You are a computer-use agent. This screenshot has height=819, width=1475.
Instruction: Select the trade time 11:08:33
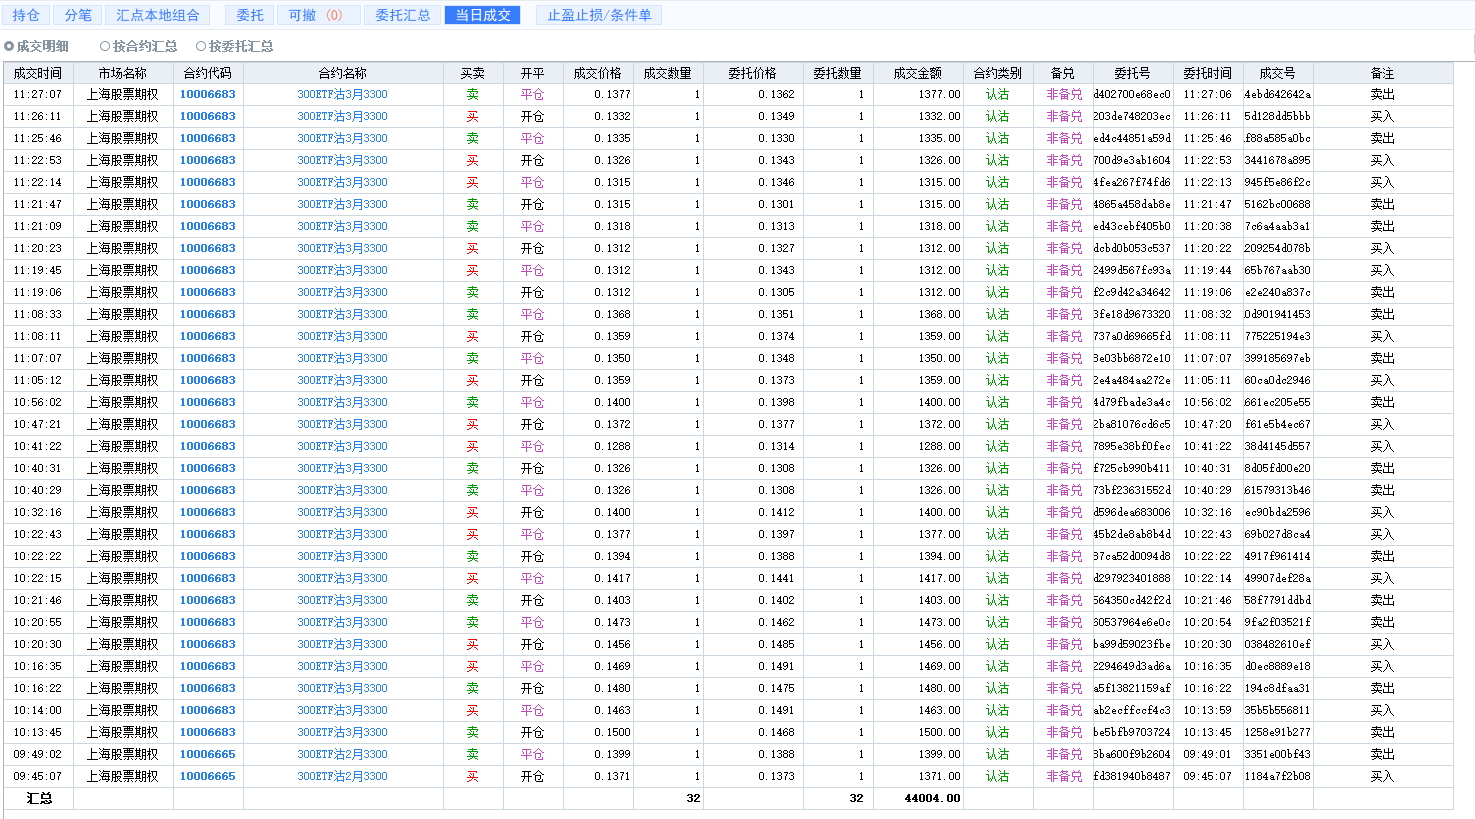point(38,314)
